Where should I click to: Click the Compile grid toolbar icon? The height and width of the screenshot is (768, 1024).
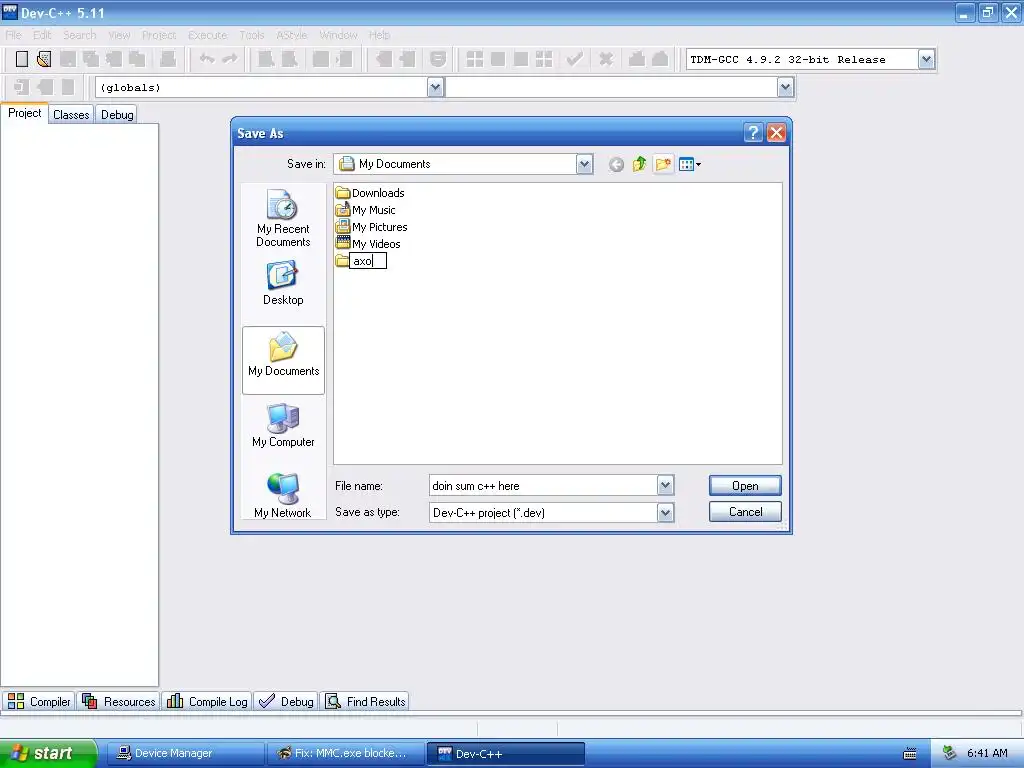click(475, 59)
